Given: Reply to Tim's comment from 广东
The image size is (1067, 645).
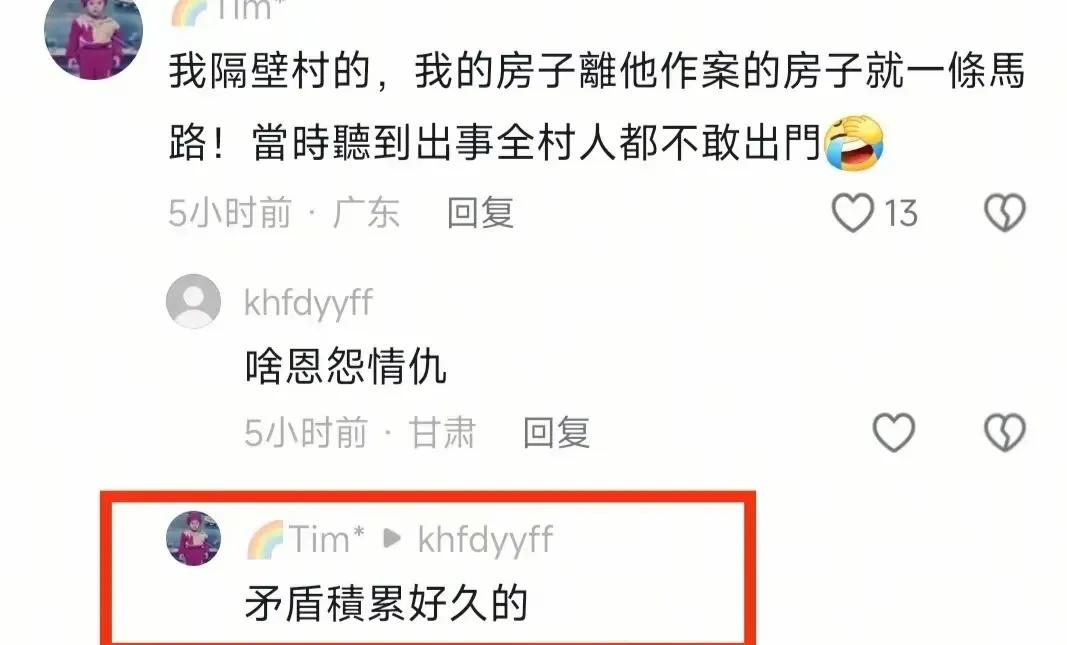Looking at the screenshot, I should pos(480,213).
